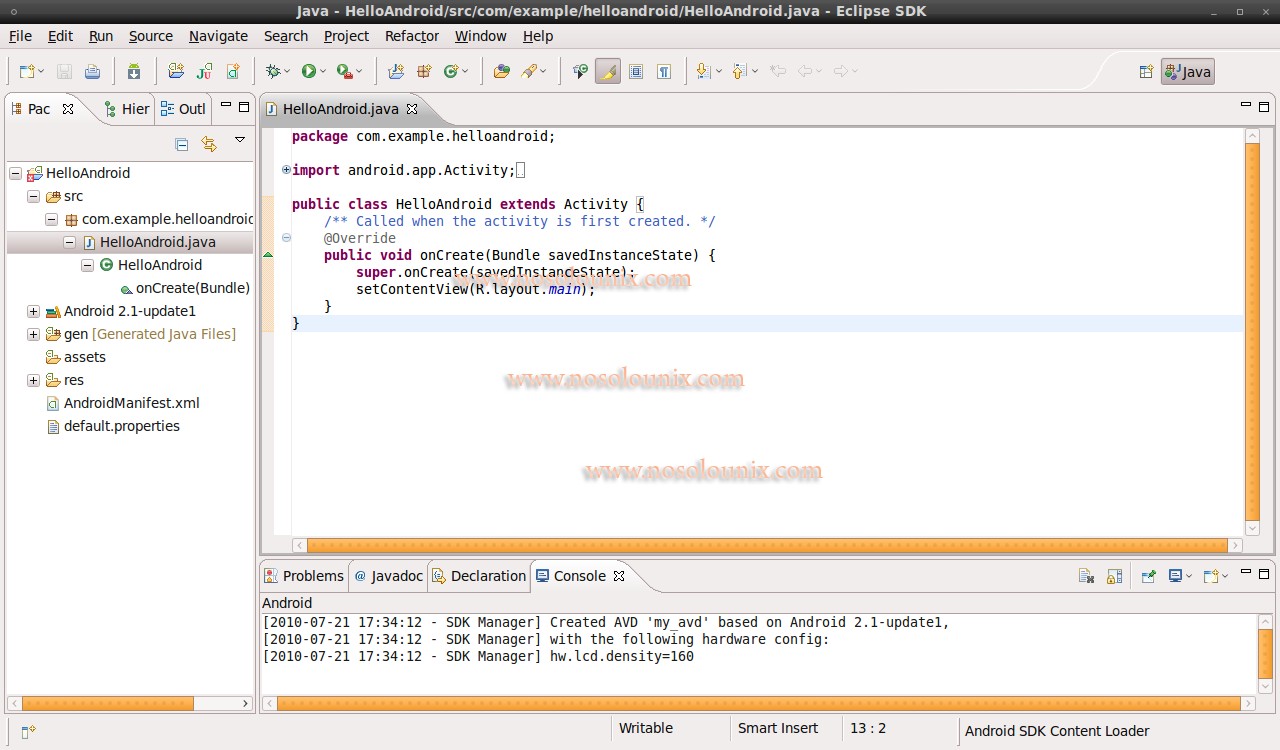1280x750 pixels.
Task: Start a Debug session from the toolbar
Action: [274, 71]
